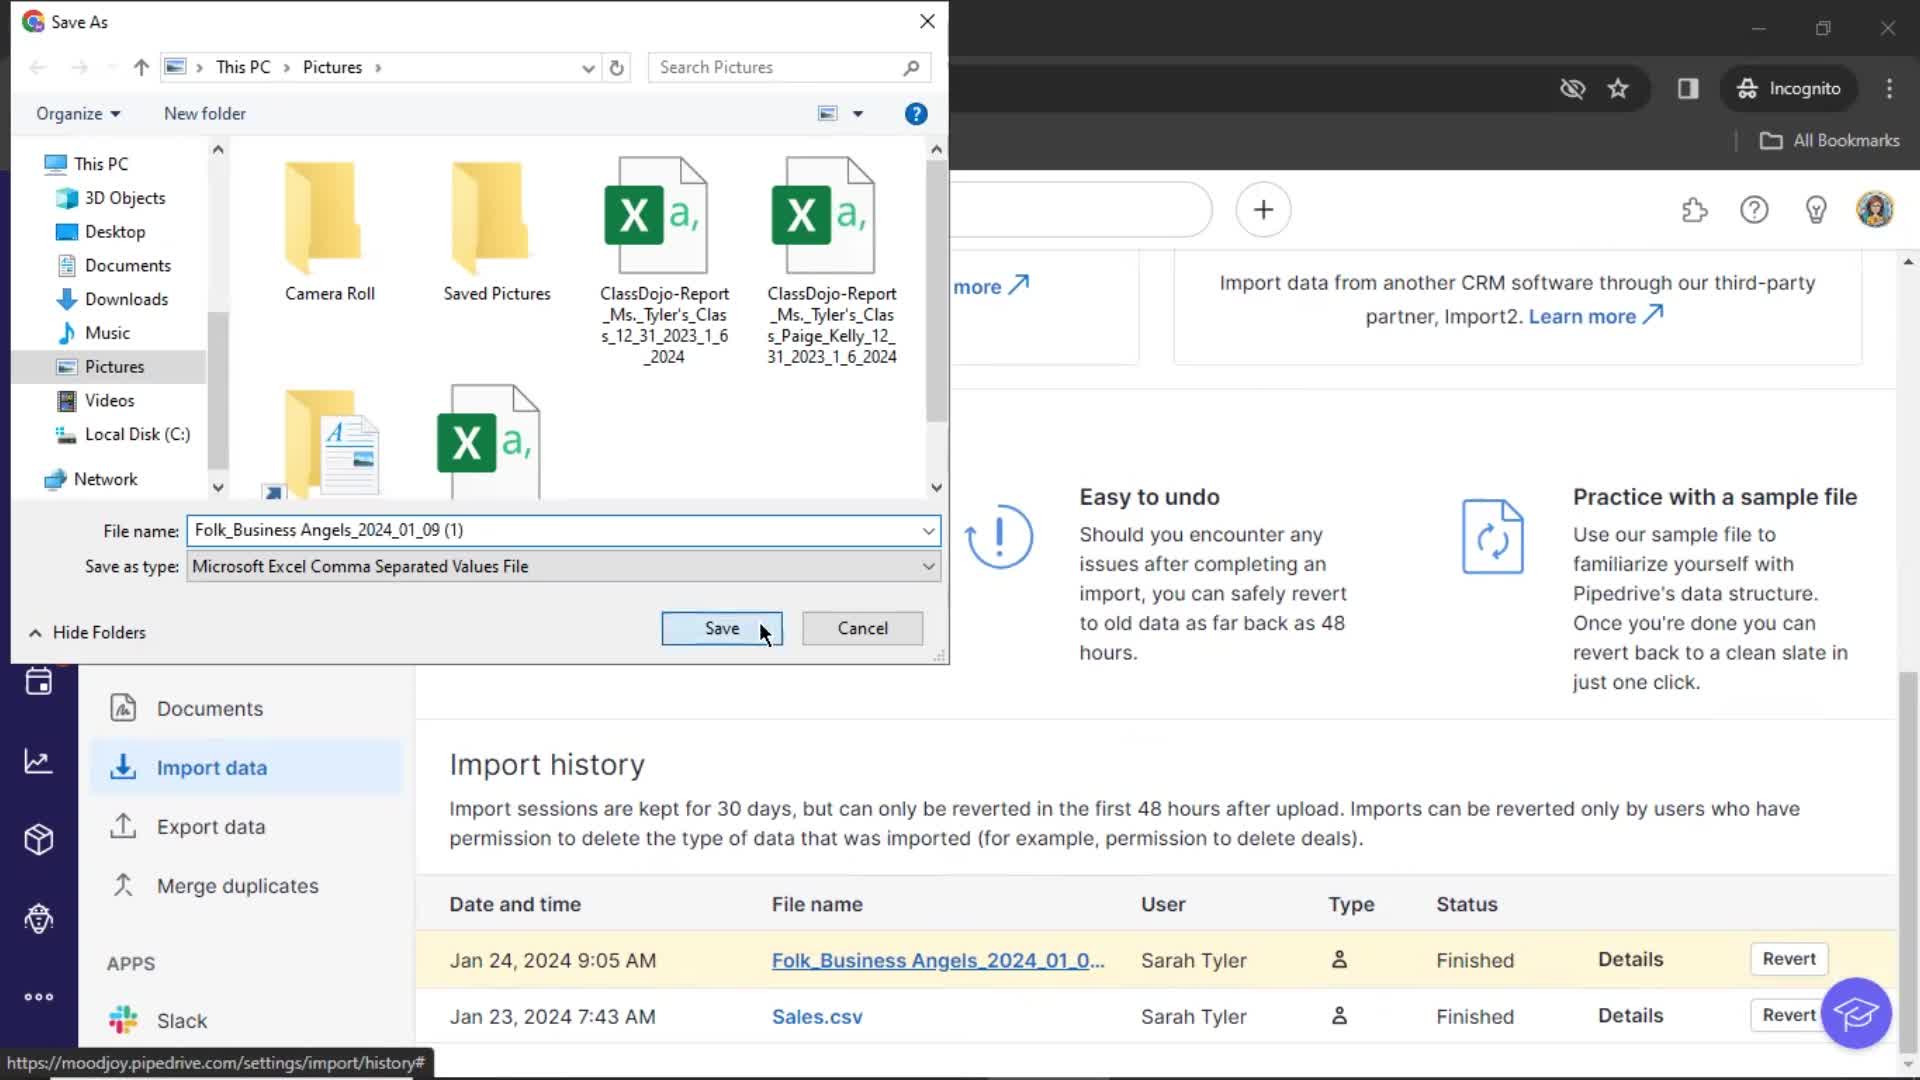Select ClassDojo-Report _Ms._Tyler's_Class_12_31_2023_1_6_2024 file
The image size is (1920, 1080).
664,261
